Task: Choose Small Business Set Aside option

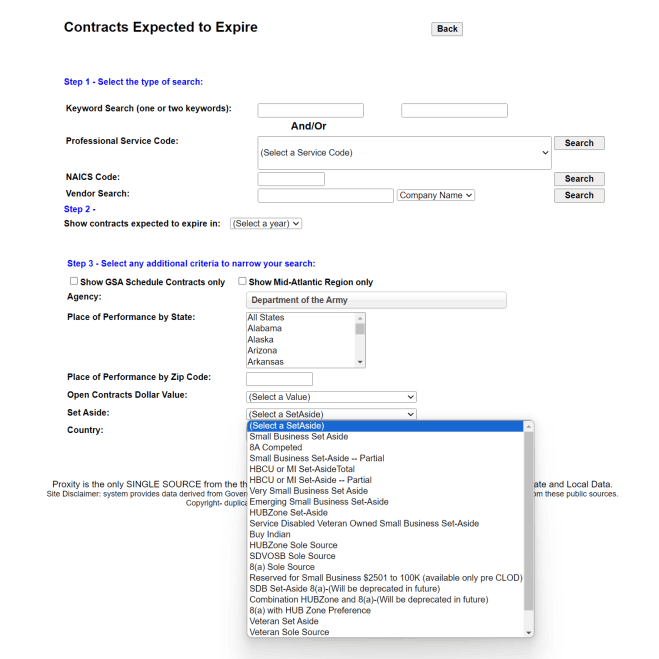Action: click(x=385, y=437)
